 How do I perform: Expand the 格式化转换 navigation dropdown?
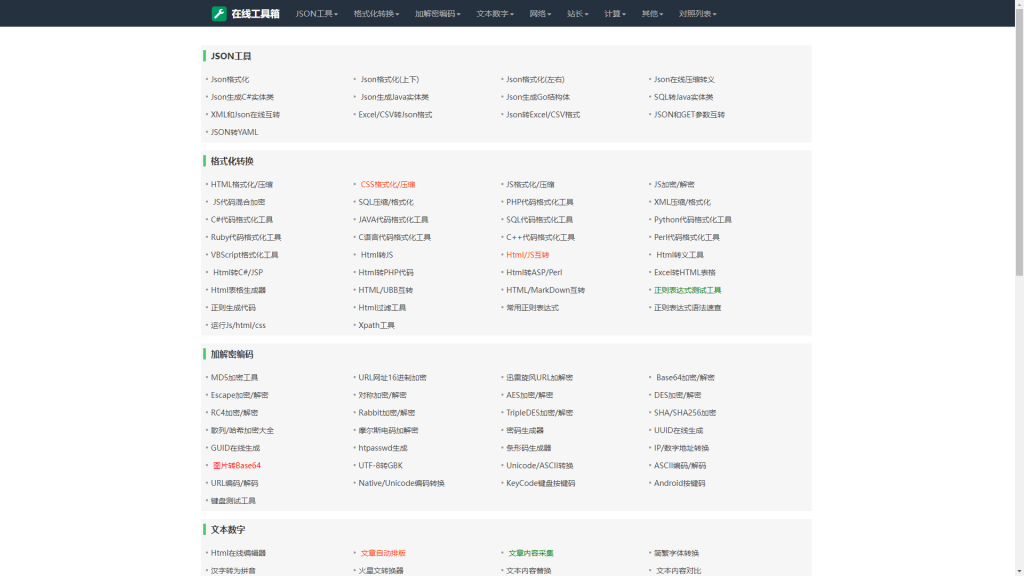click(x=376, y=14)
